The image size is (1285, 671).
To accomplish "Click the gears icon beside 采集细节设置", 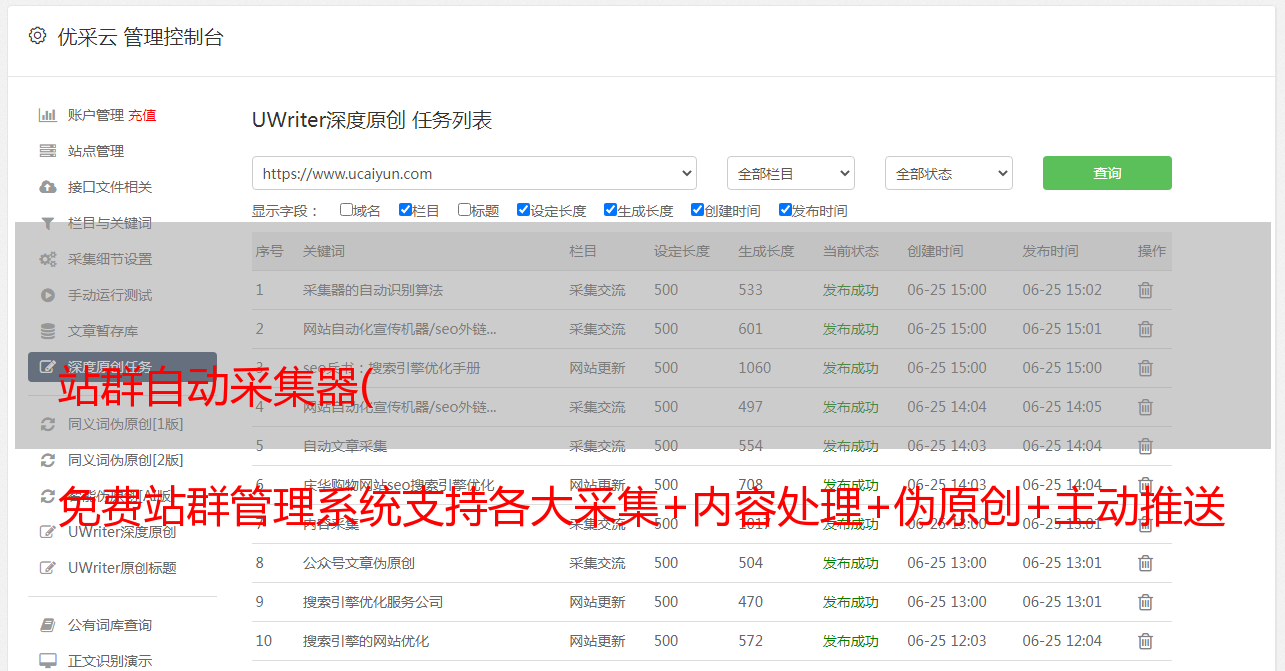I will coord(47,259).
